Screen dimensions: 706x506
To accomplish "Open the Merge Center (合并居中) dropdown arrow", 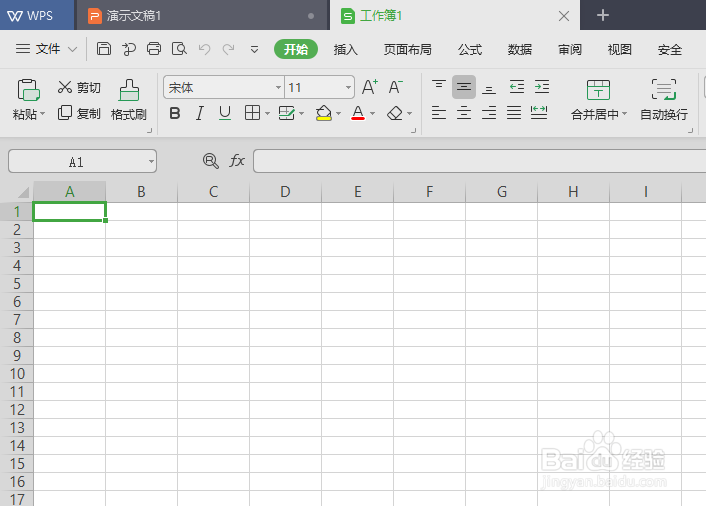I will point(625,114).
